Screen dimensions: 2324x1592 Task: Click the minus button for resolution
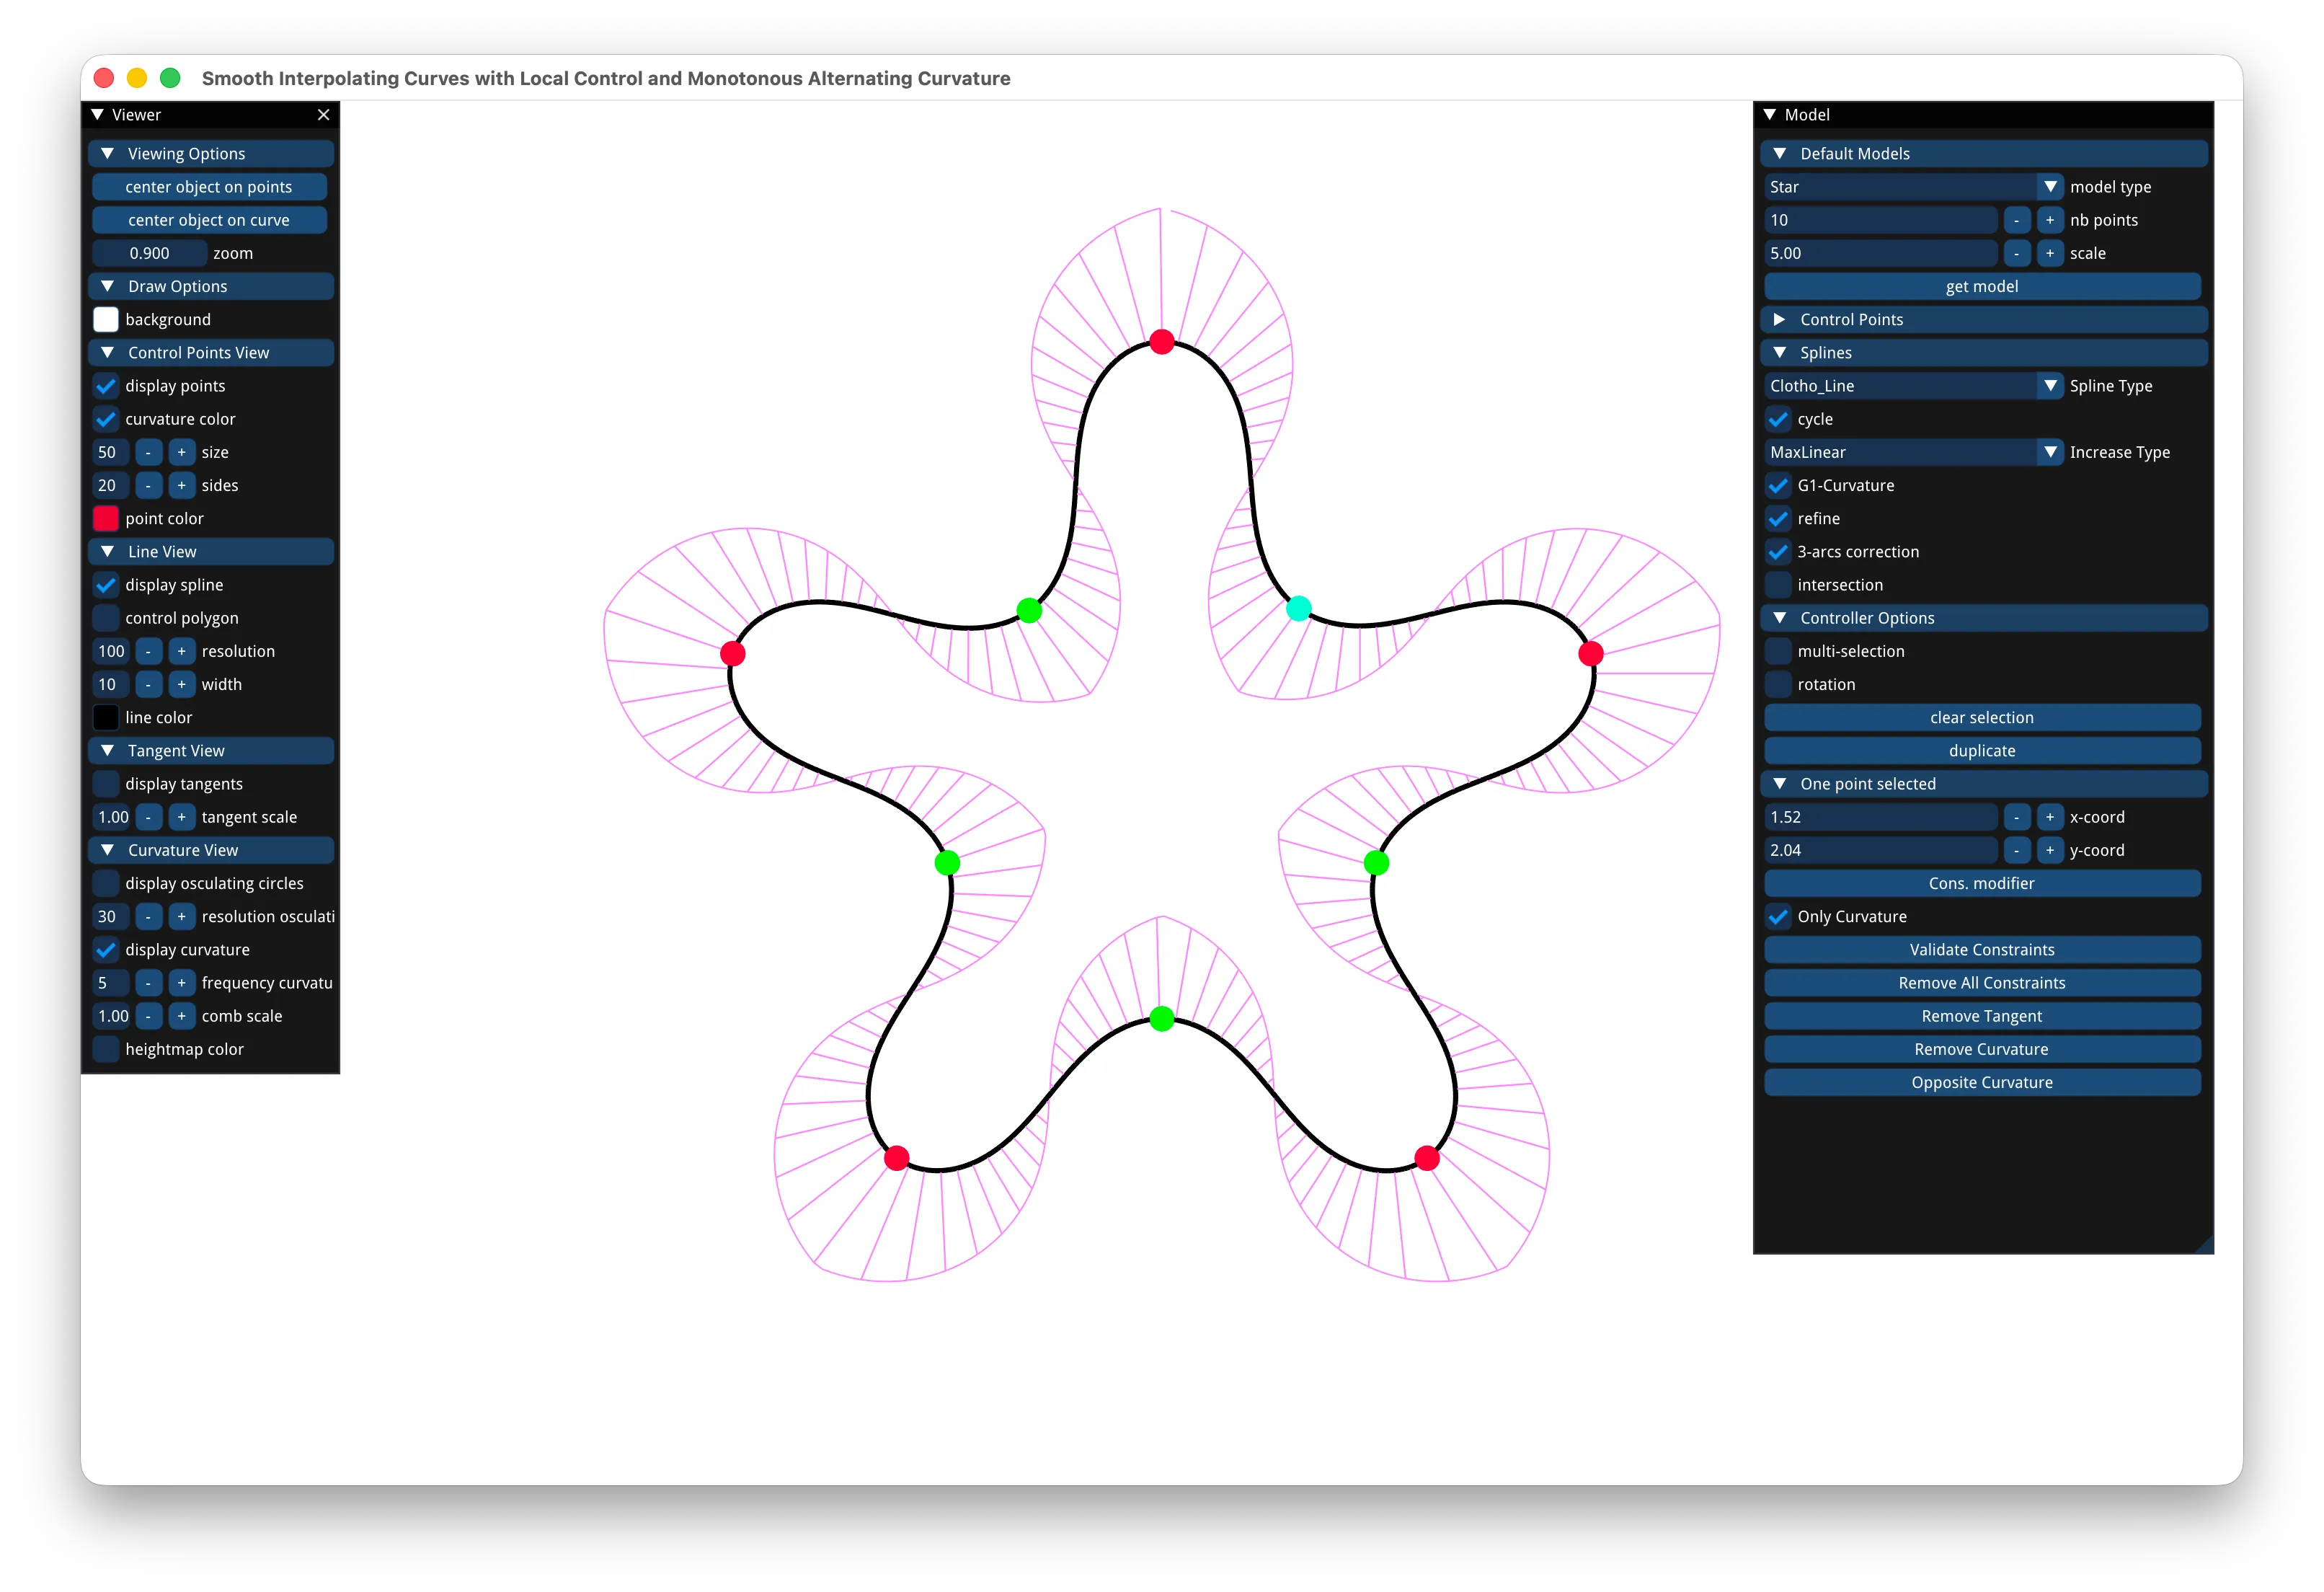point(148,651)
